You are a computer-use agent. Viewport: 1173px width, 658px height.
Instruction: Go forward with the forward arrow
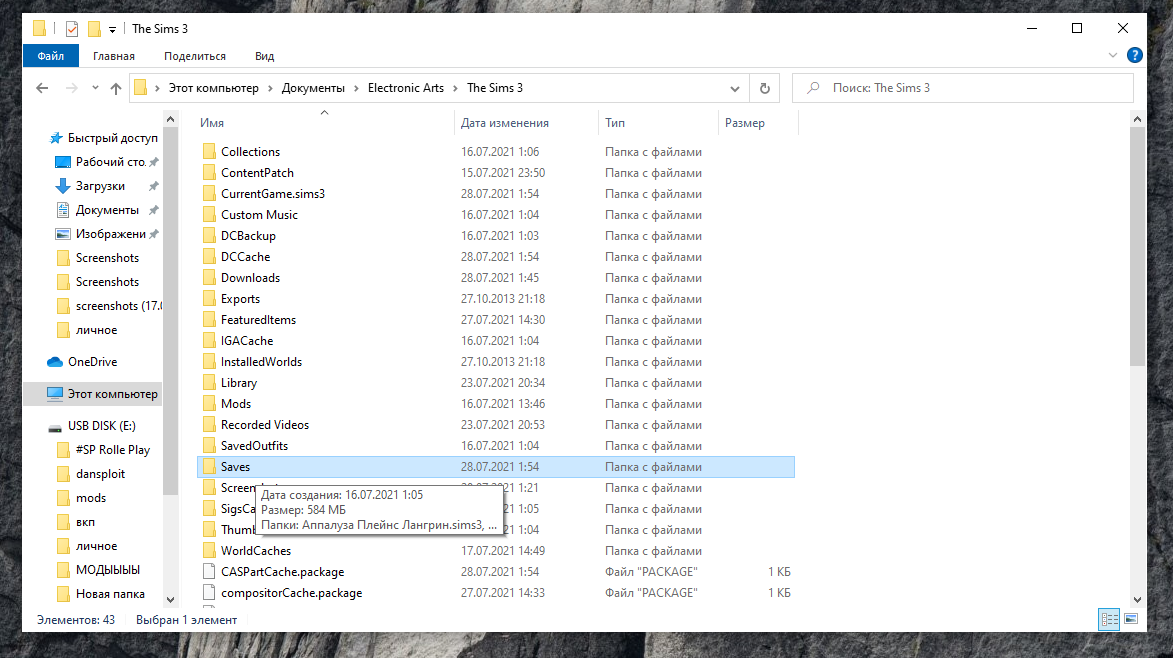pos(72,88)
